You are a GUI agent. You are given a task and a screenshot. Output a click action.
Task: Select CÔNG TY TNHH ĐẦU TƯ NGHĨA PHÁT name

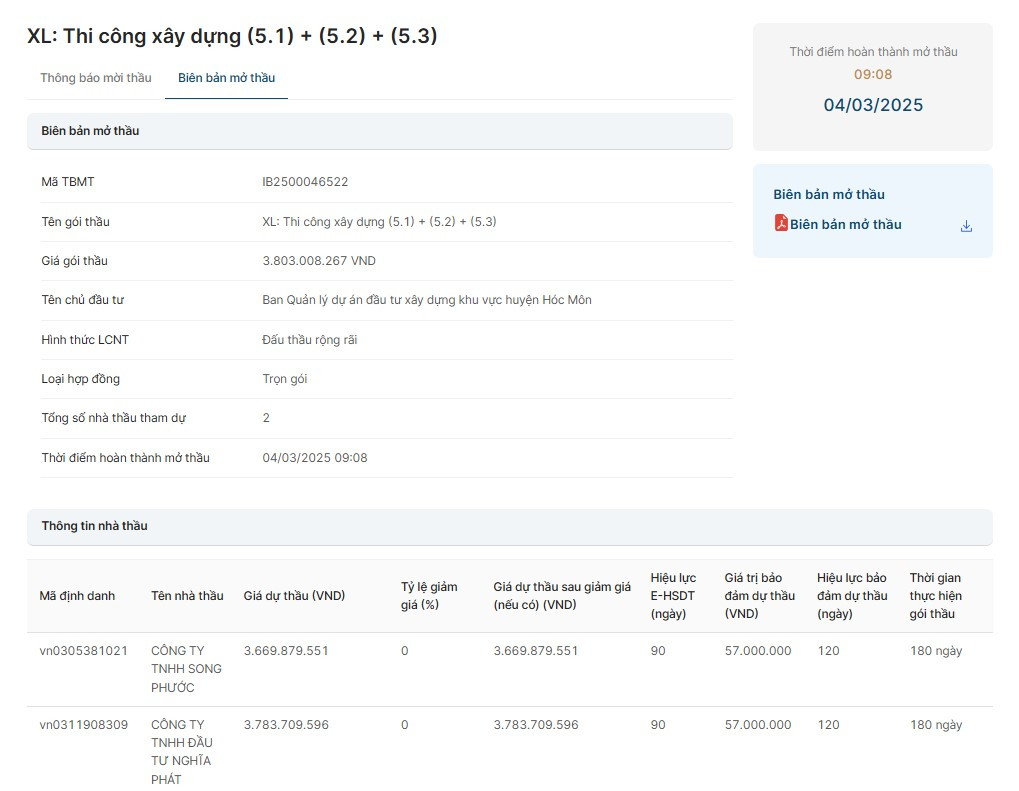point(182,751)
